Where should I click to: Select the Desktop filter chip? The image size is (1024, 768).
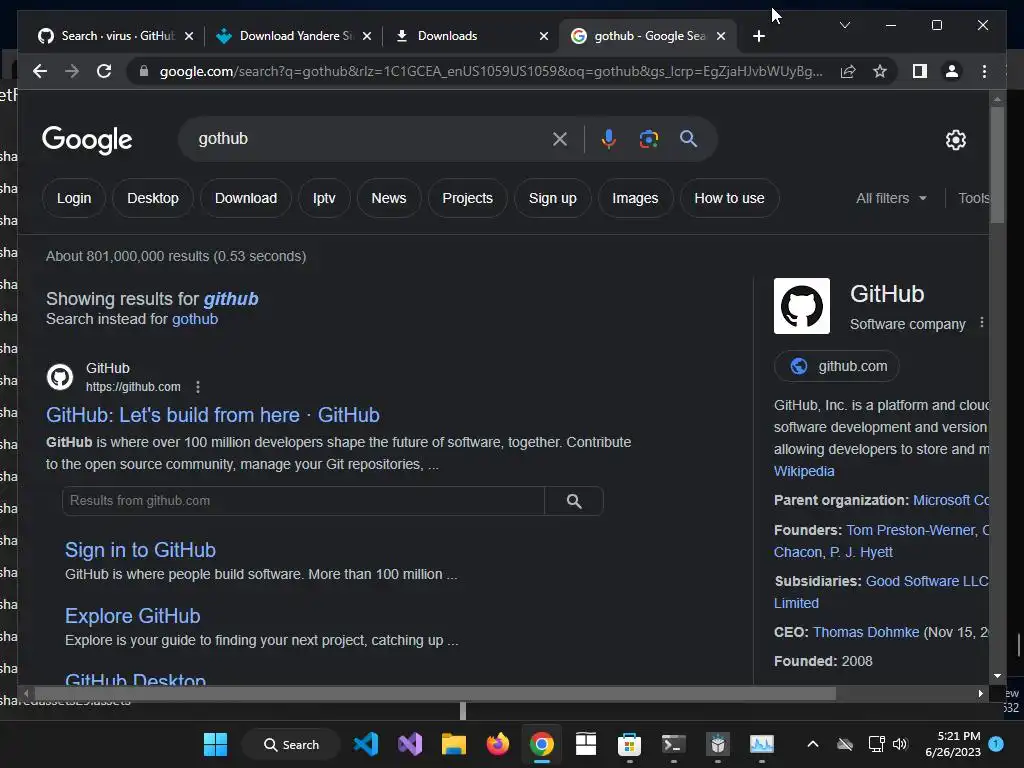tap(153, 198)
